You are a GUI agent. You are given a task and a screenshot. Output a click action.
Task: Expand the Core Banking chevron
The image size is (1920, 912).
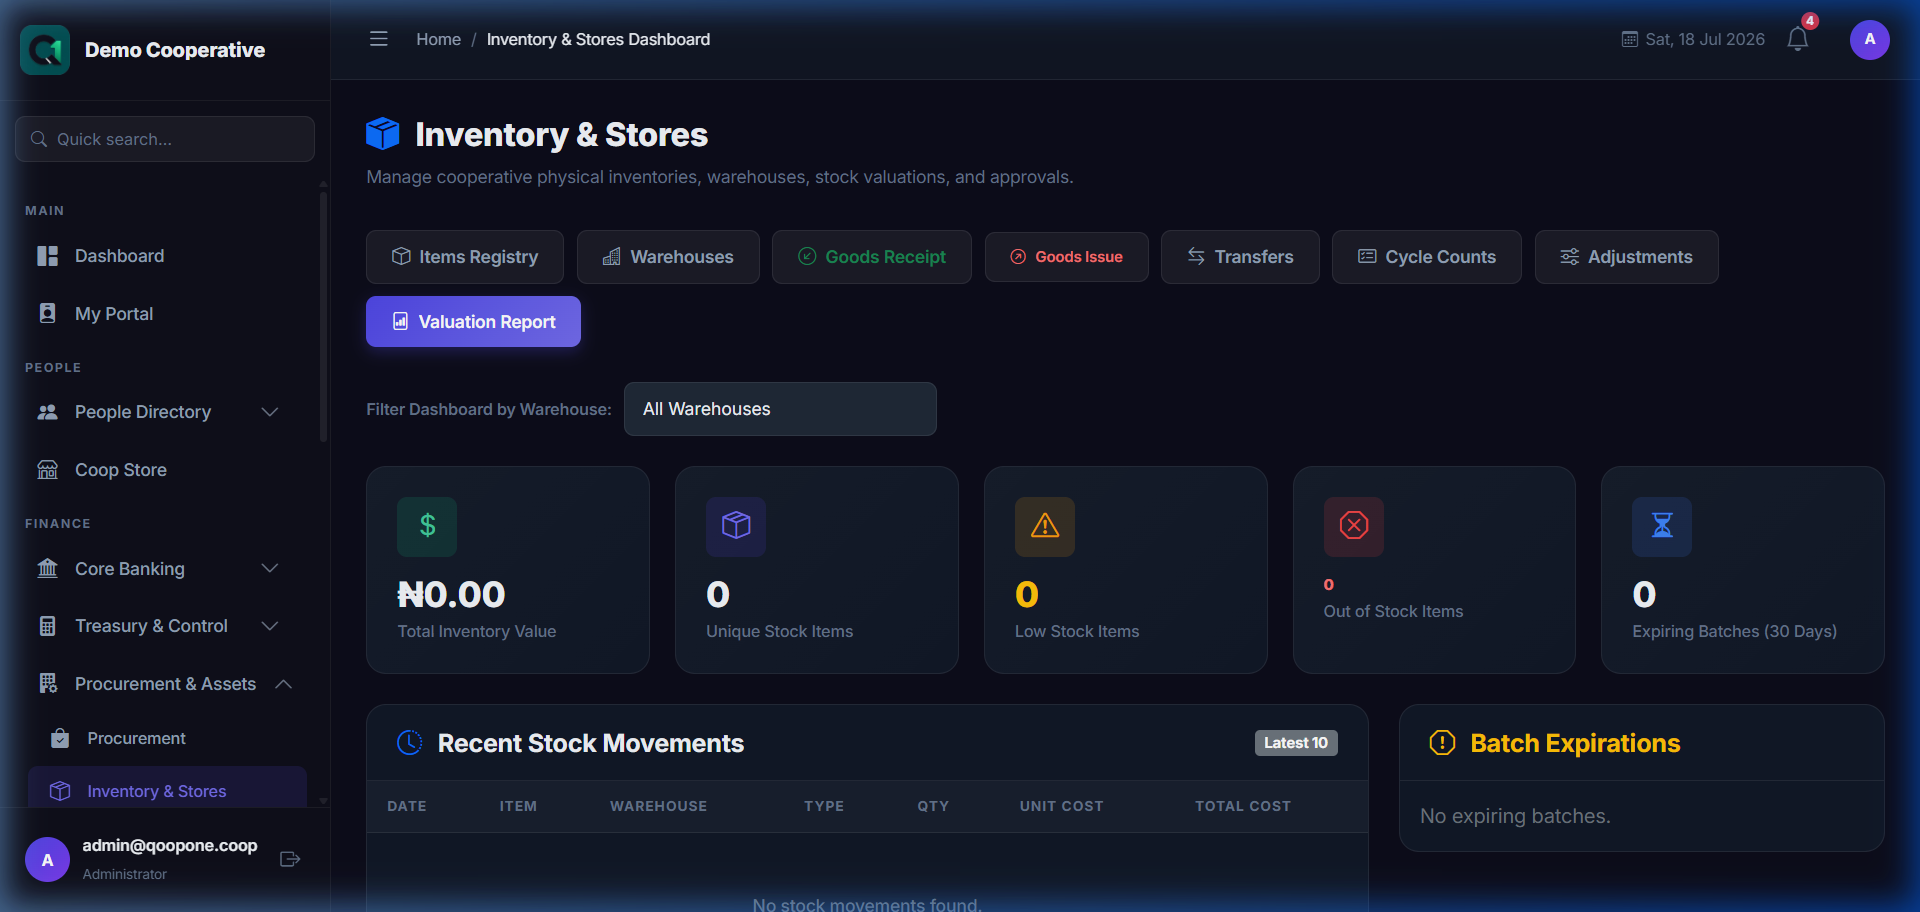point(269,568)
